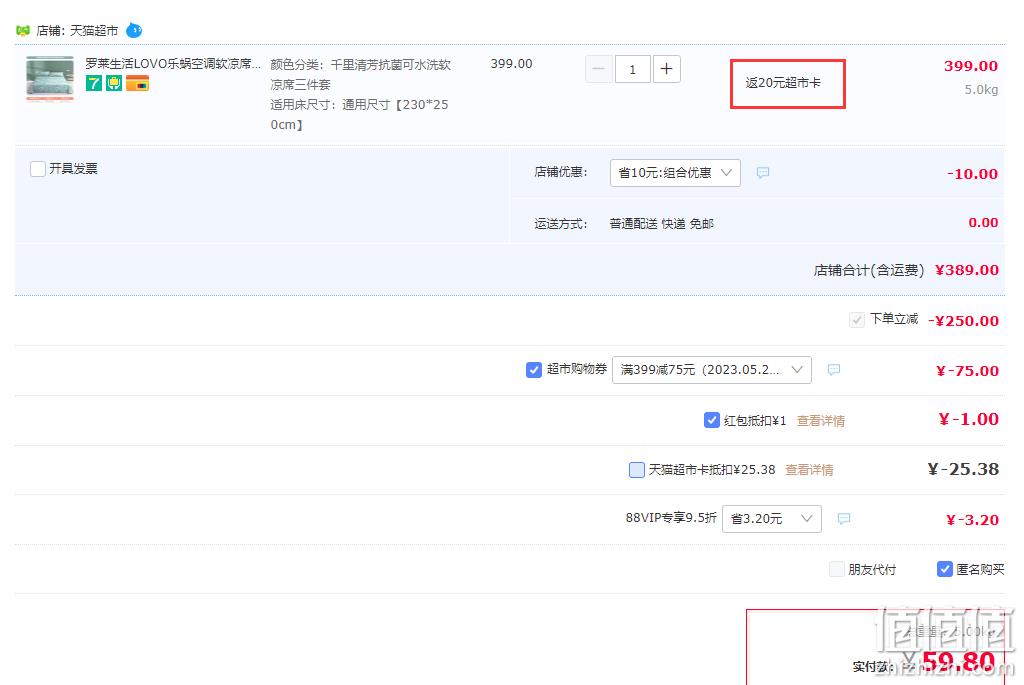Click the 5.0kg weight label
The height and width of the screenshot is (685, 1024).
click(x=981, y=89)
